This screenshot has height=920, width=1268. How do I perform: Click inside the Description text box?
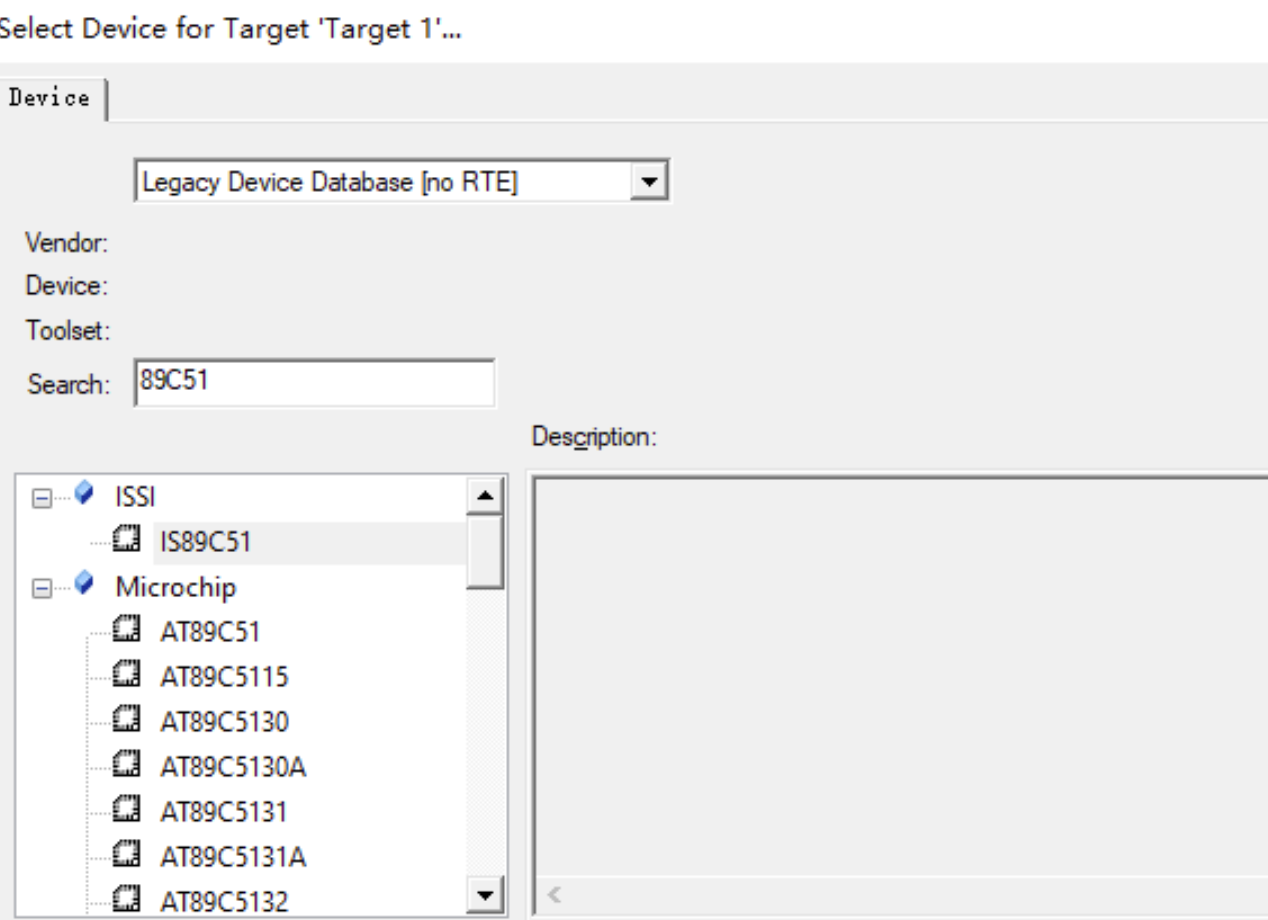(900, 678)
